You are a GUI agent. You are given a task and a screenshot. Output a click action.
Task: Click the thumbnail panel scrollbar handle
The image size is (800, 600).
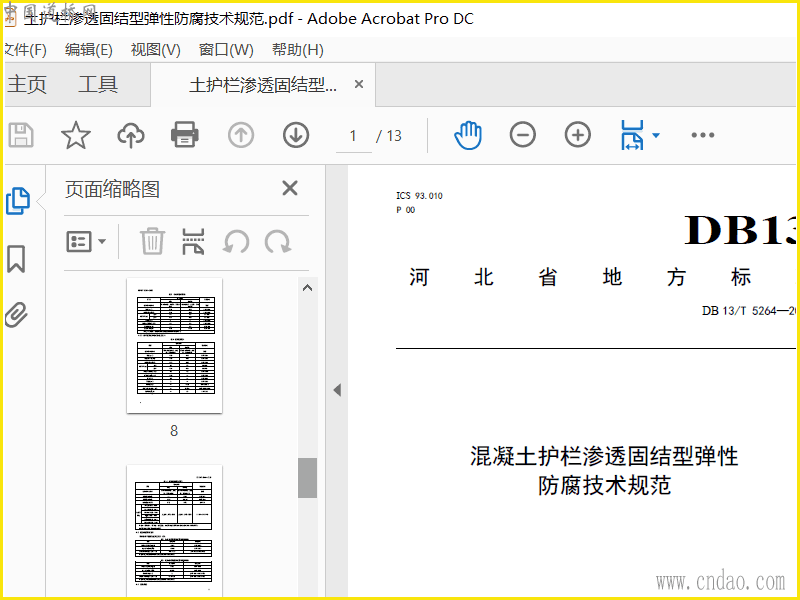(x=307, y=478)
